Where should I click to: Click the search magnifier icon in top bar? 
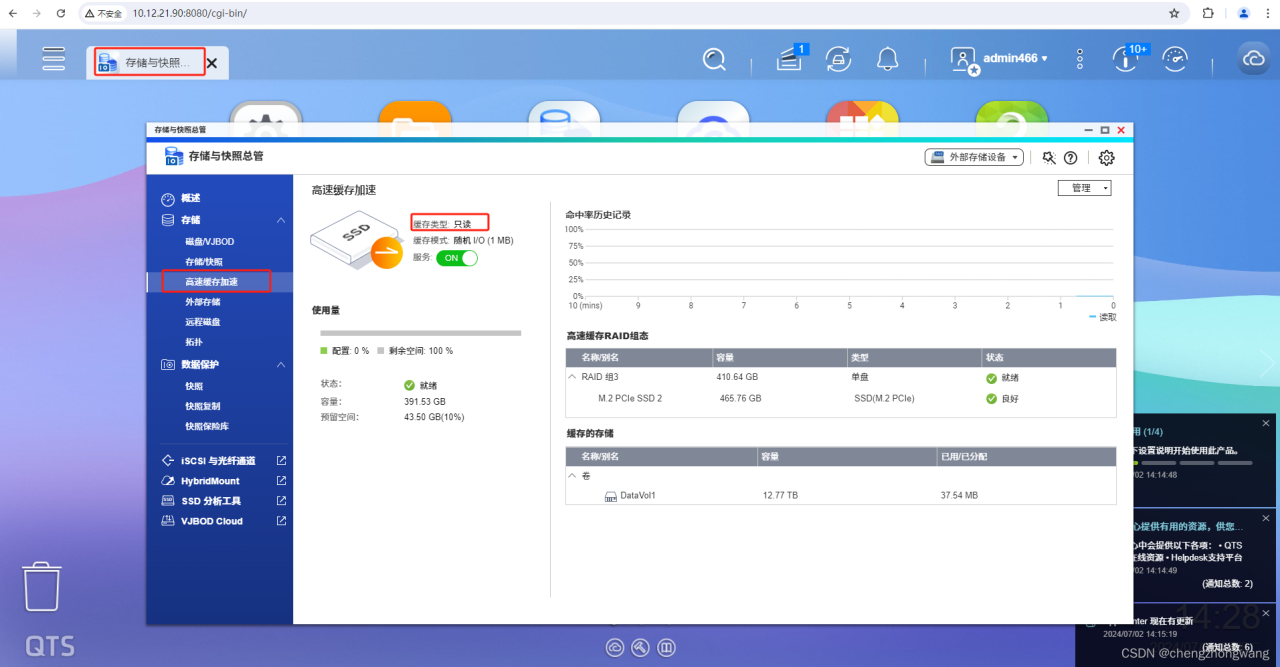point(714,60)
